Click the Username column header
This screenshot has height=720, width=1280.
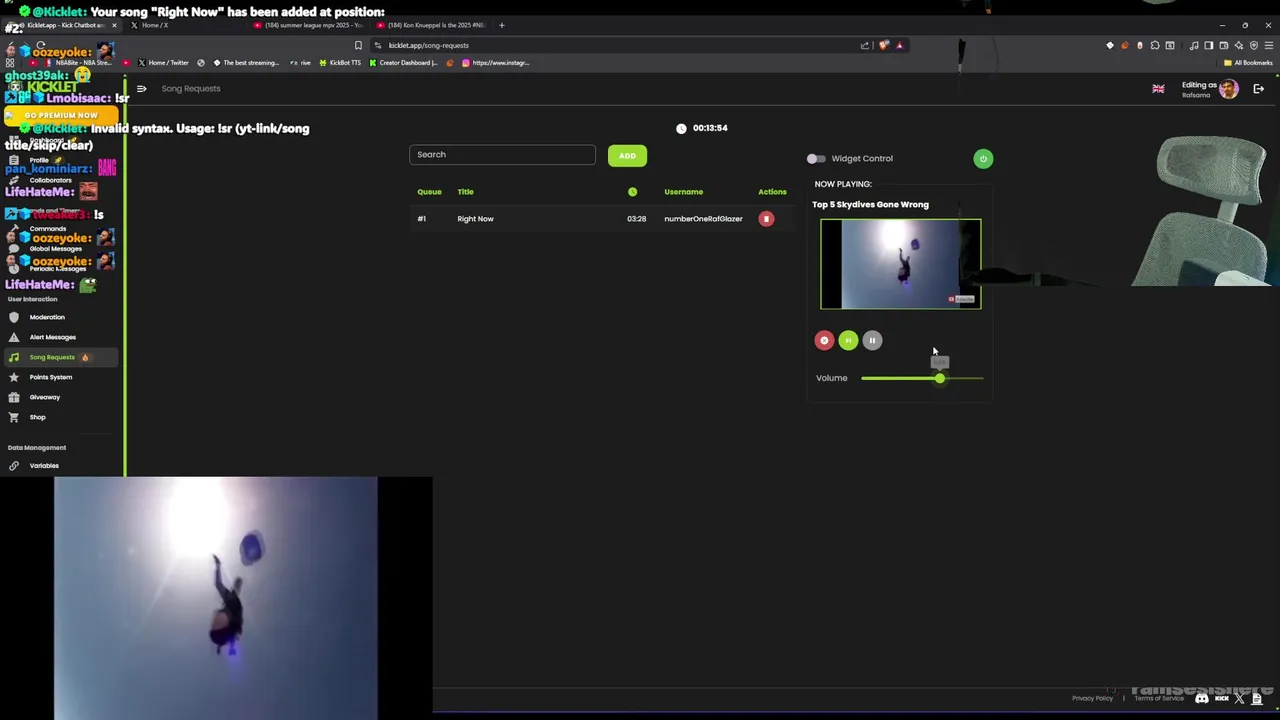coord(683,192)
